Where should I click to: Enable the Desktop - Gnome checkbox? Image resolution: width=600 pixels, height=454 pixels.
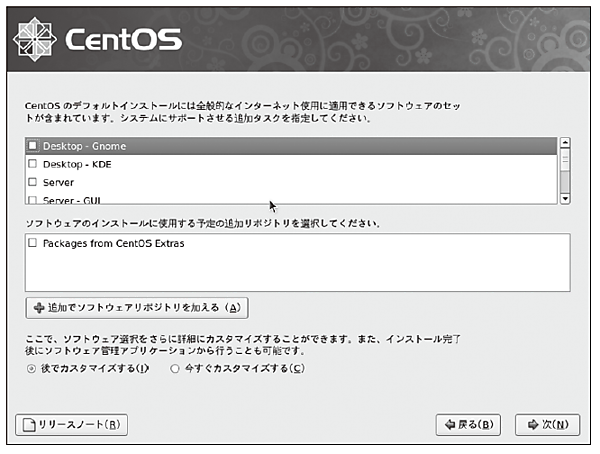point(33,146)
